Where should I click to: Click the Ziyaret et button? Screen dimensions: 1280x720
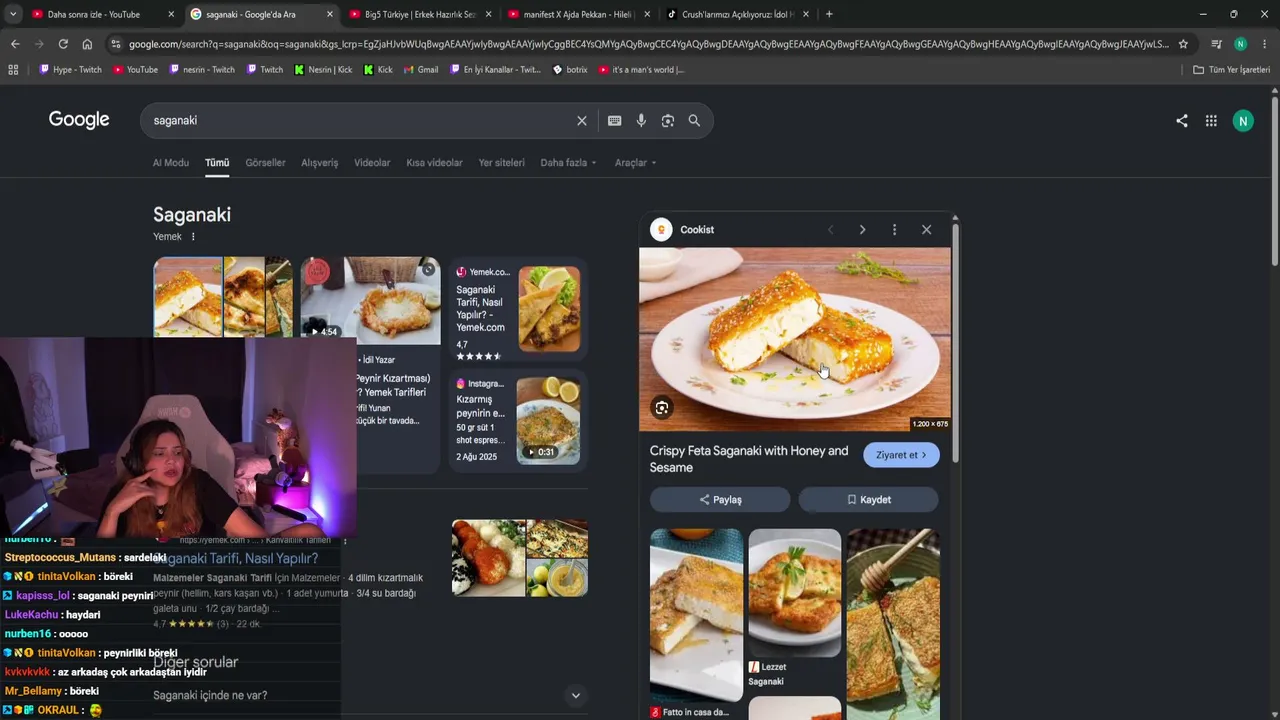(901, 455)
